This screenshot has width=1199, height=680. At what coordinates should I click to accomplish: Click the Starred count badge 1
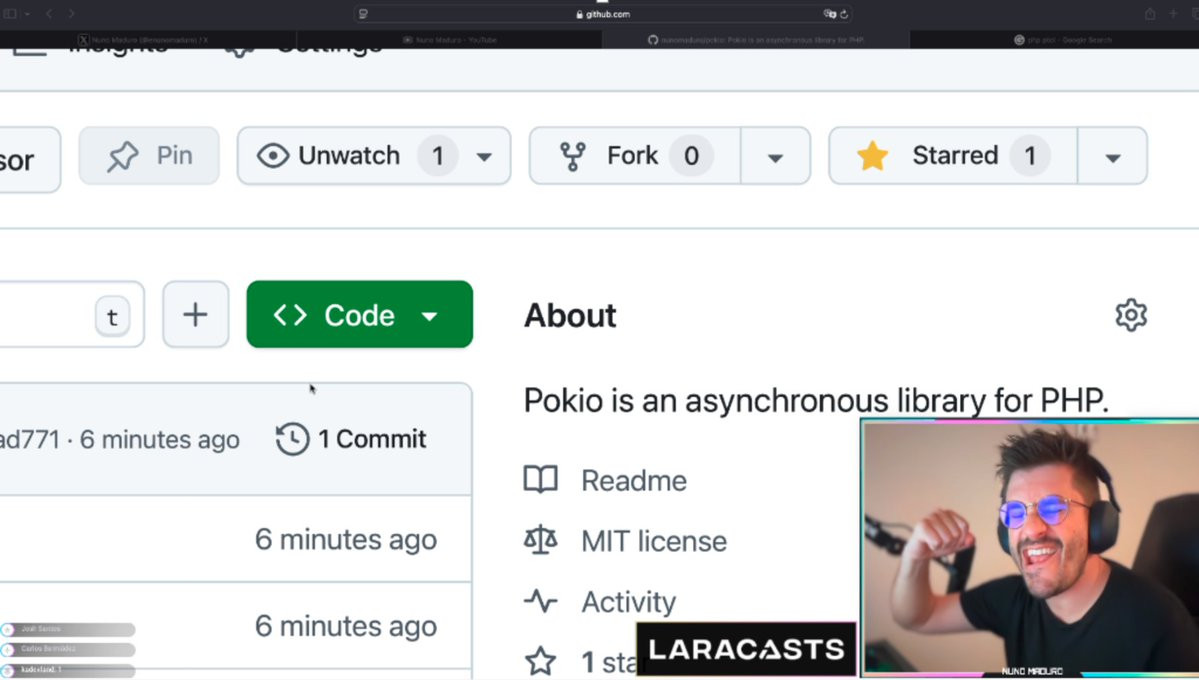tap(1030, 156)
